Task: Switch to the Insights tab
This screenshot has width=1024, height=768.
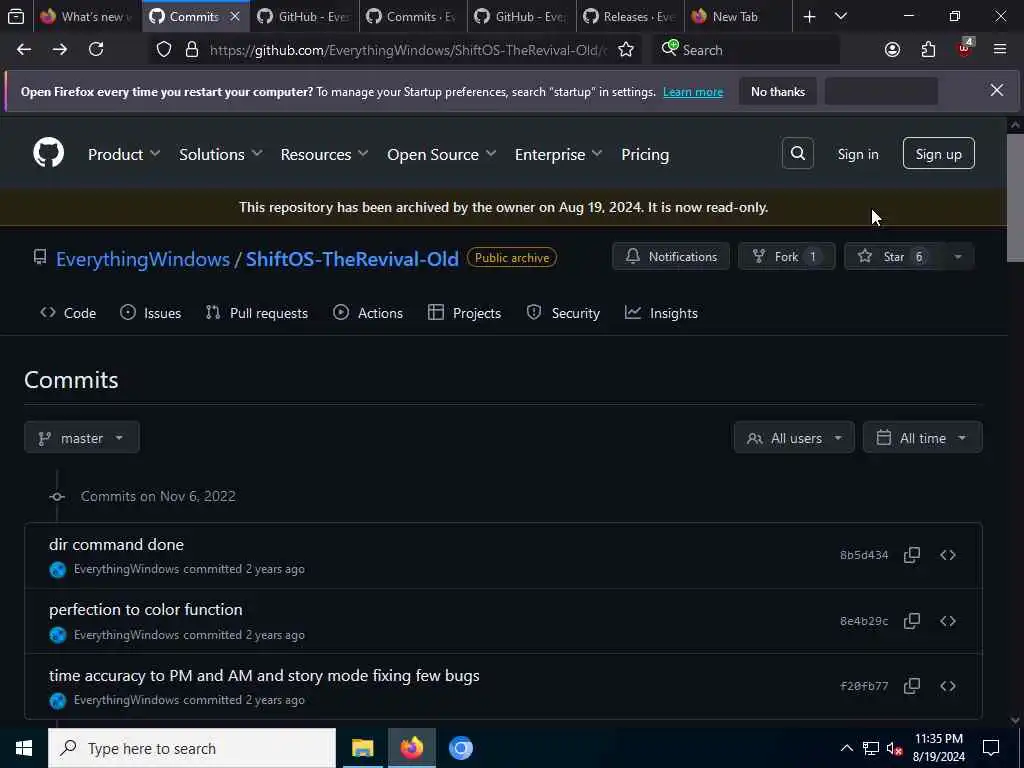Action: click(x=661, y=313)
